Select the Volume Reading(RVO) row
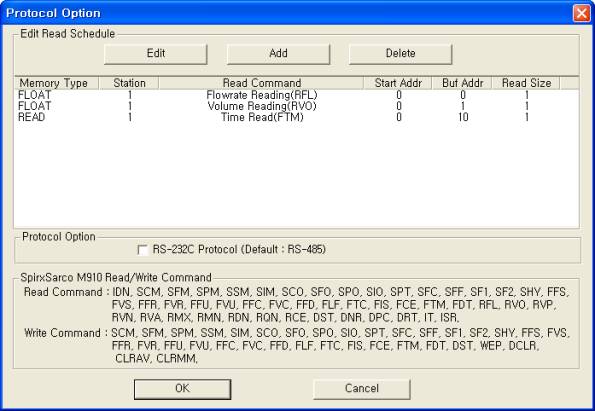595x411 pixels. pos(296,106)
